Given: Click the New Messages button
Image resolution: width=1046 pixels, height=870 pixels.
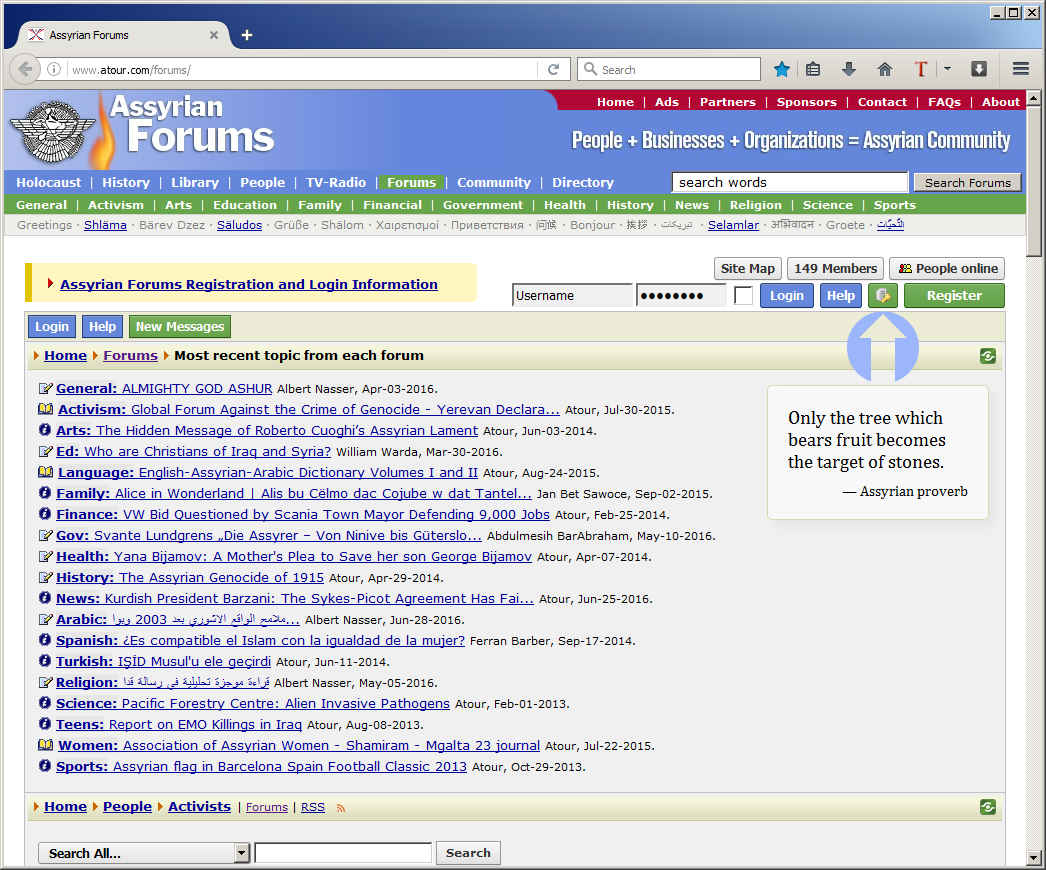Looking at the screenshot, I should point(179,326).
